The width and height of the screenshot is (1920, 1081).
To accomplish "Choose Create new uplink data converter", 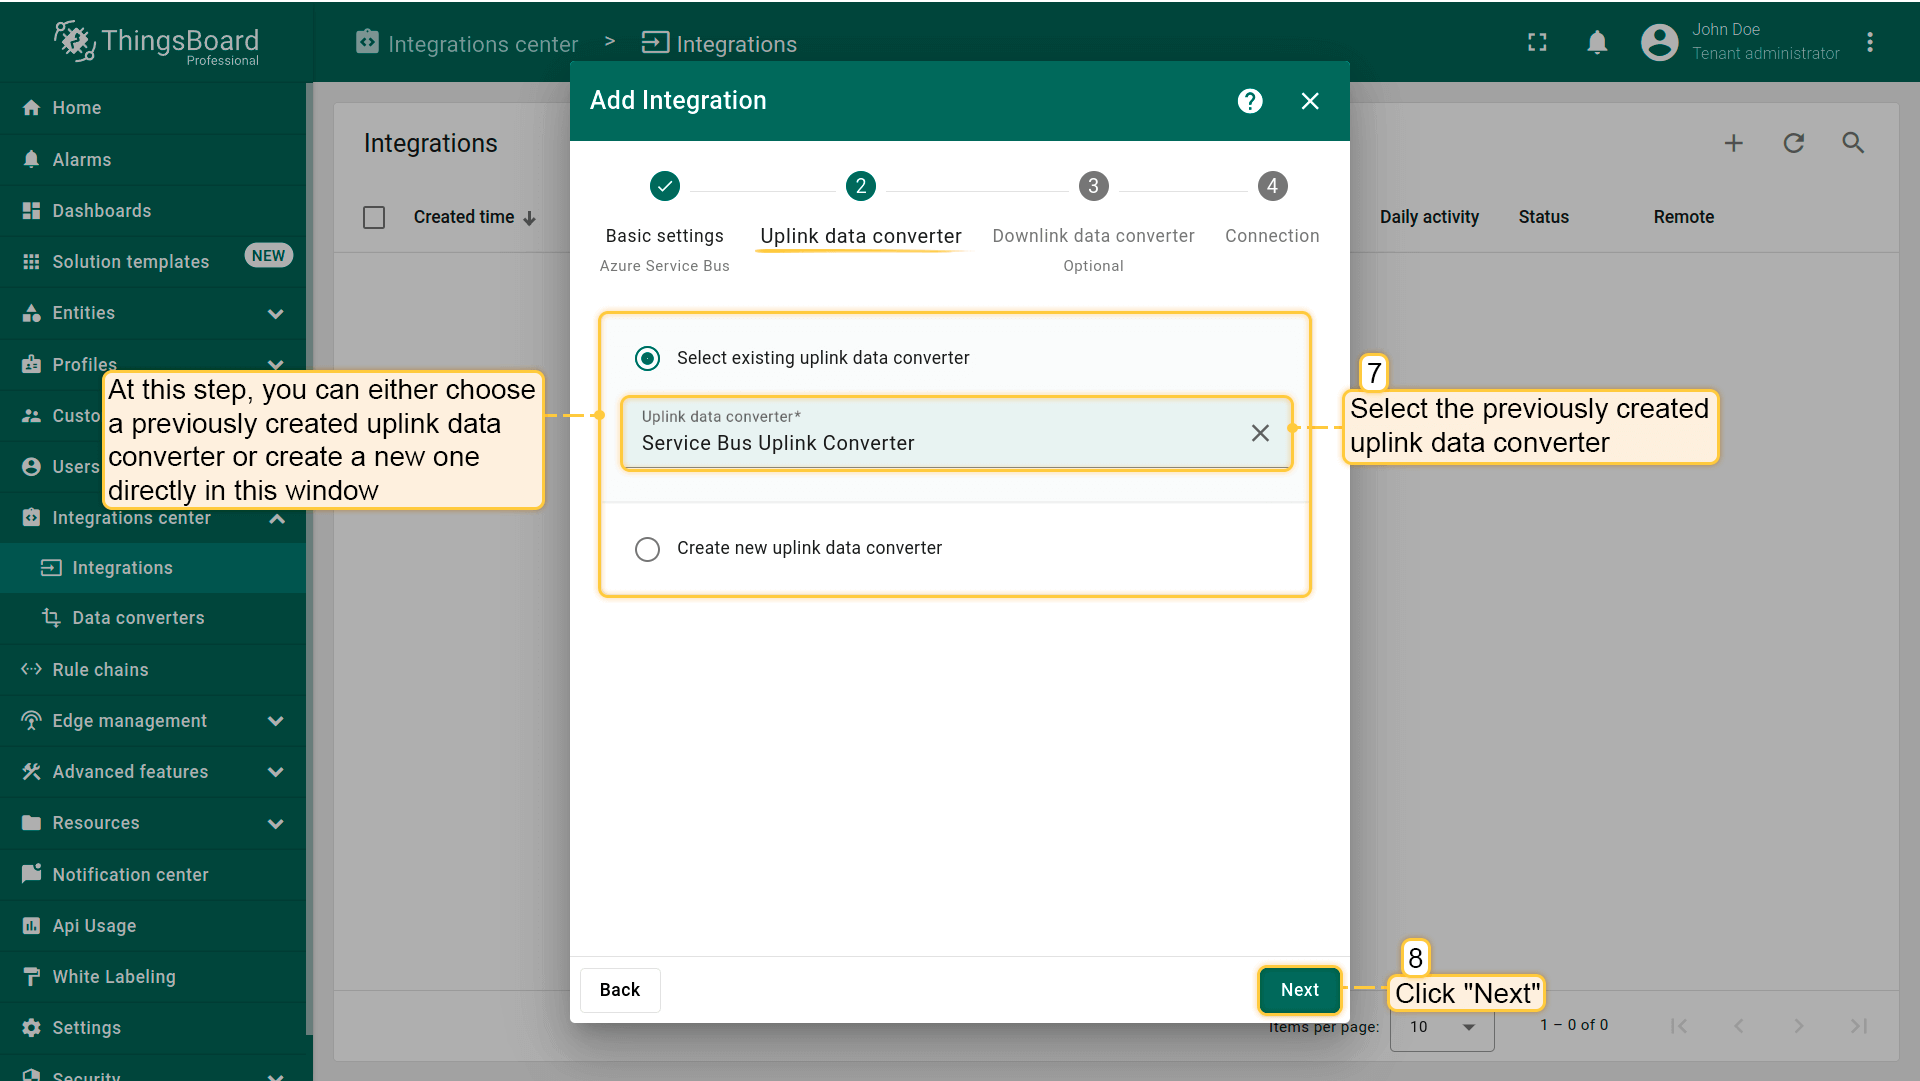I will coord(648,549).
